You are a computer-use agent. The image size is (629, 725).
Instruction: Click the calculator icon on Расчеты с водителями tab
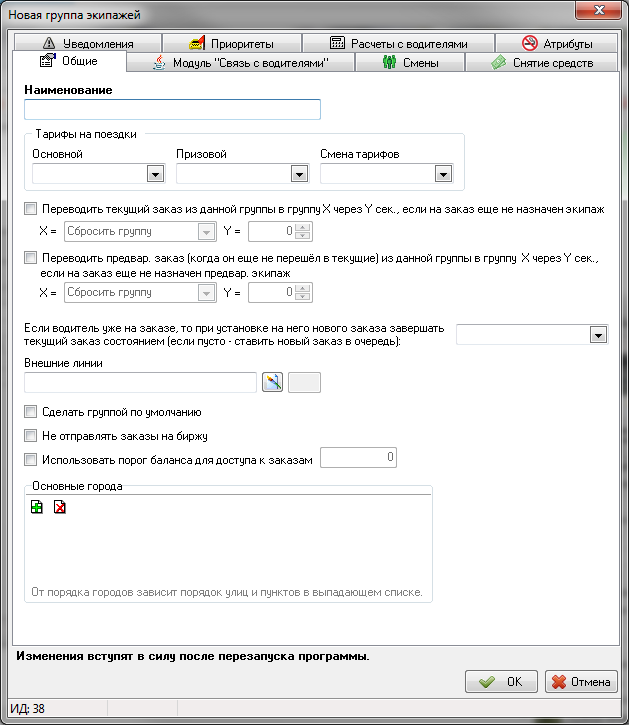[x=337, y=43]
